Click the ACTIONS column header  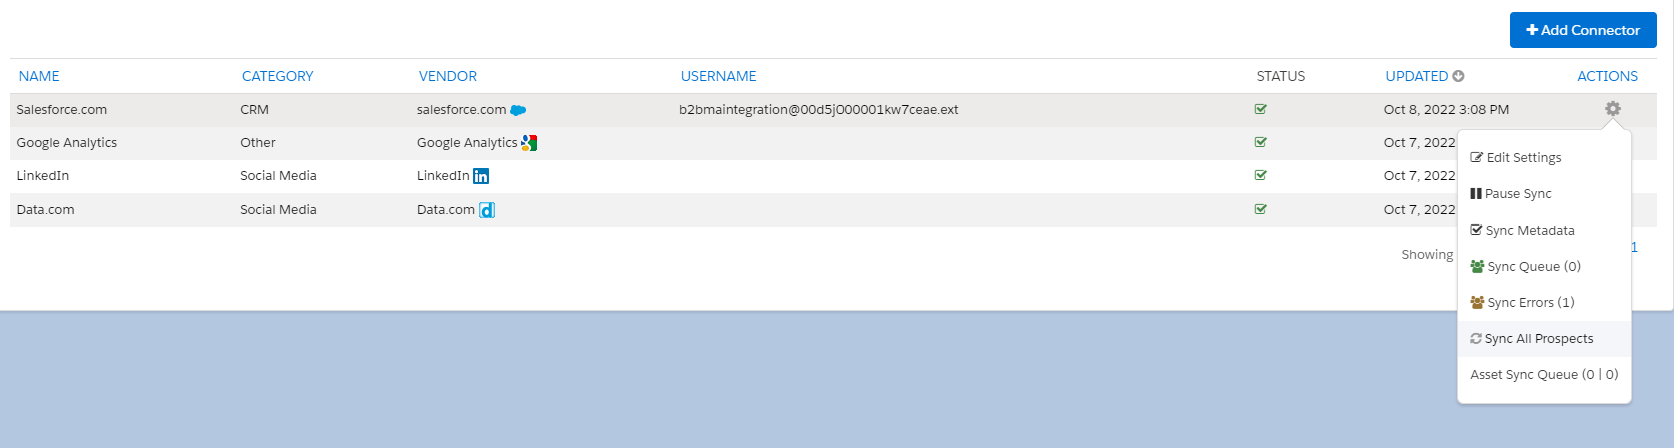pyautogui.click(x=1608, y=76)
